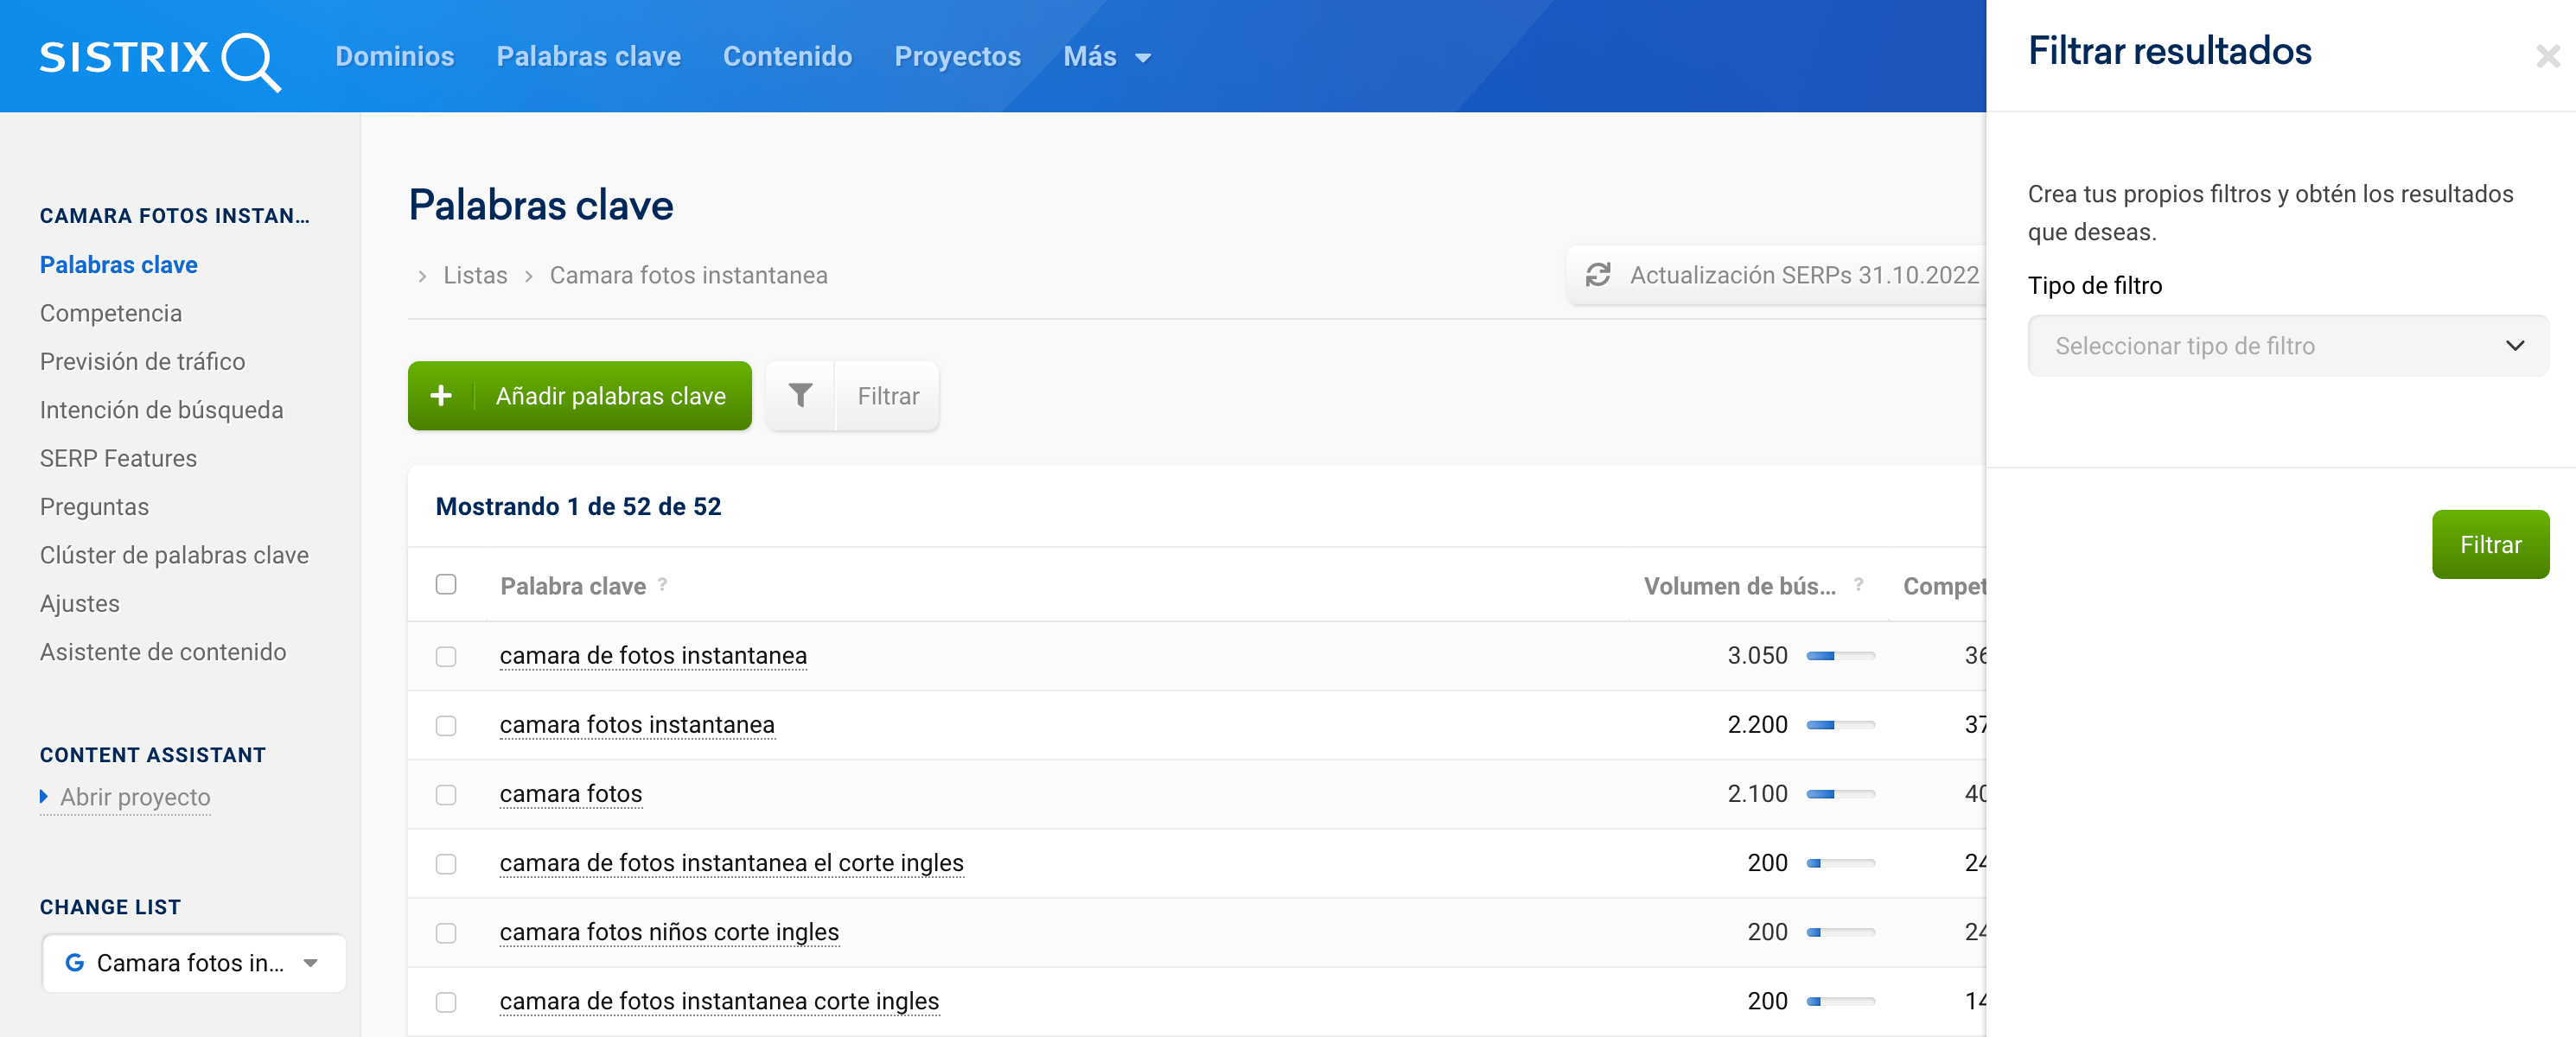Image resolution: width=2576 pixels, height=1037 pixels.
Task: Expand the Más navigation menu
Action: tap(1106, 57)
